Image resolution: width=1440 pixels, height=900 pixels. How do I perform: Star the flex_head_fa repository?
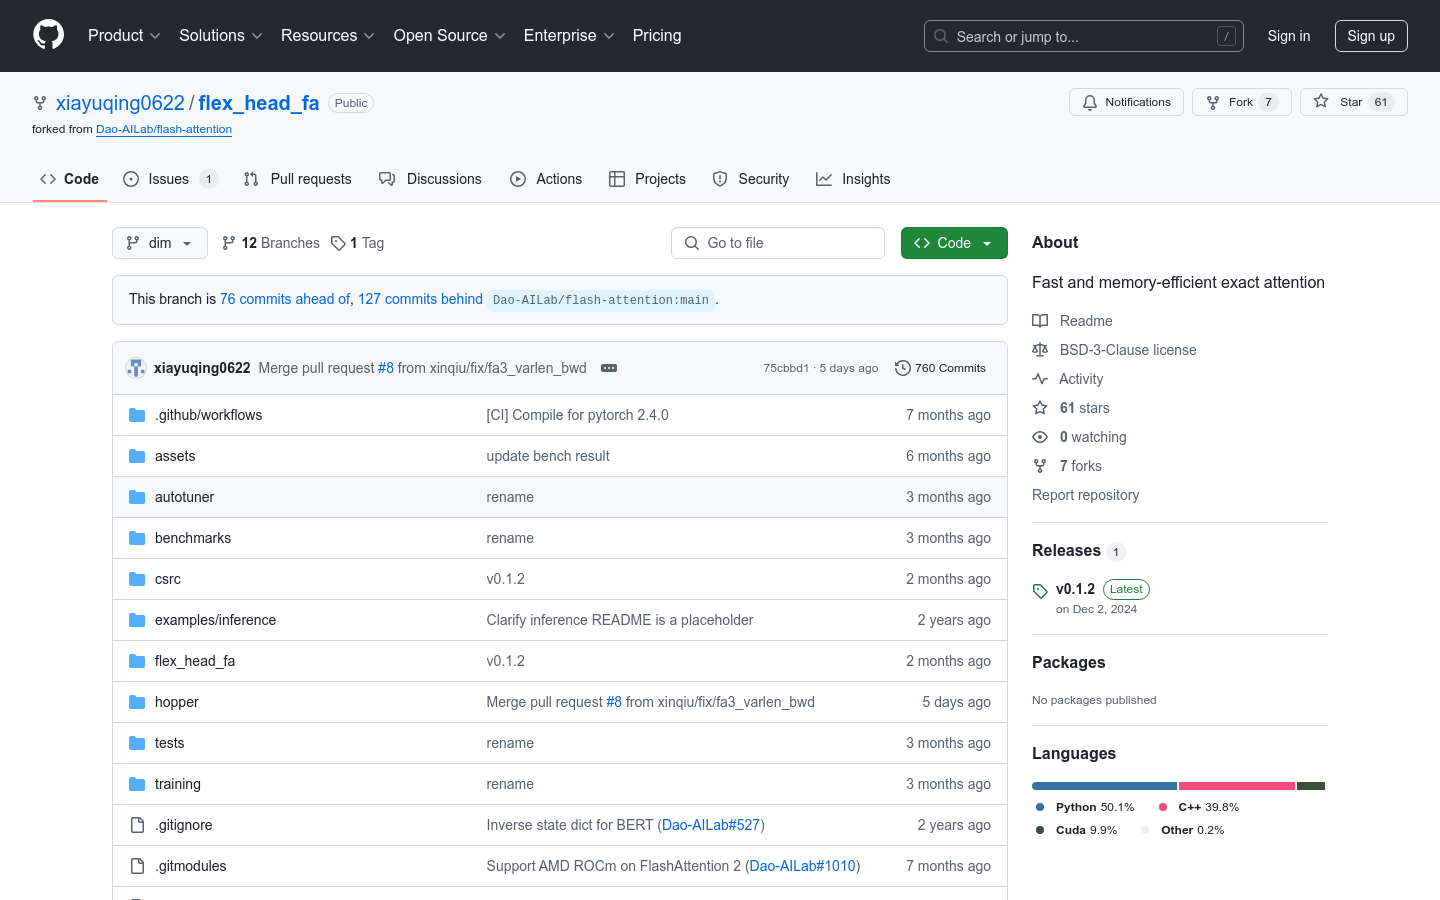1353,102
